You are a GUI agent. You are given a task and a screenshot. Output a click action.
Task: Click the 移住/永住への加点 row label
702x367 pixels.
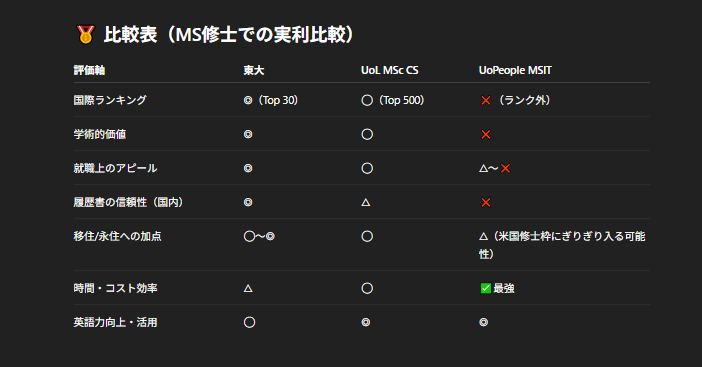coord(117,236)
